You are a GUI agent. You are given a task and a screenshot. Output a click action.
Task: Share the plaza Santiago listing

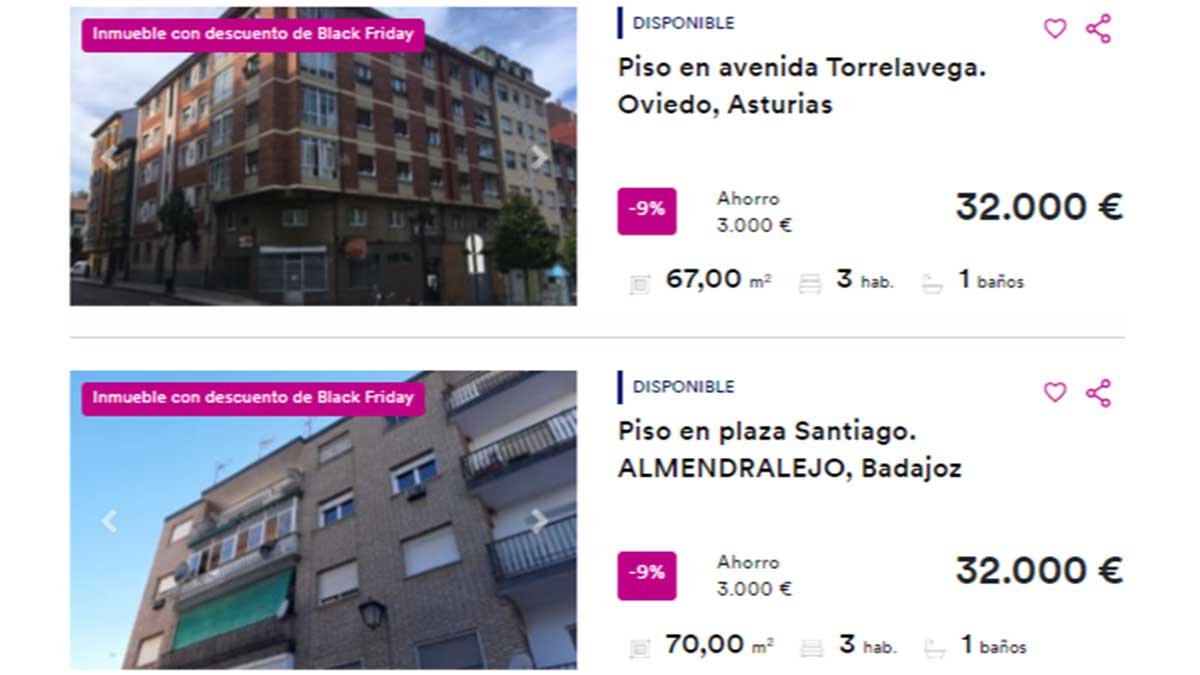(x=1098, y=393)
